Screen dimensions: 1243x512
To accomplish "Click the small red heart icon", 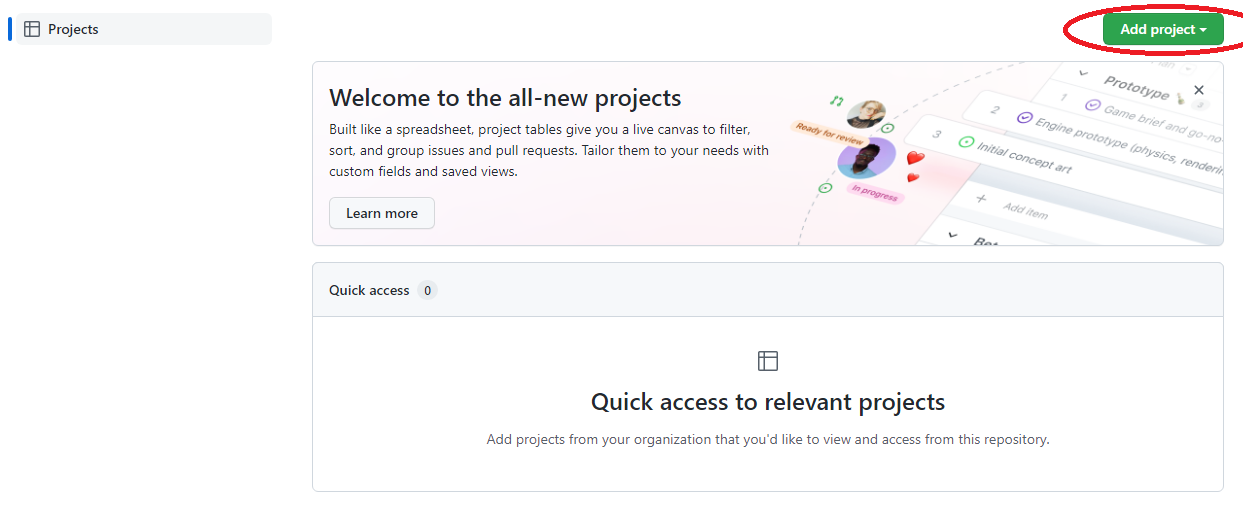I will tap(912, 177).
